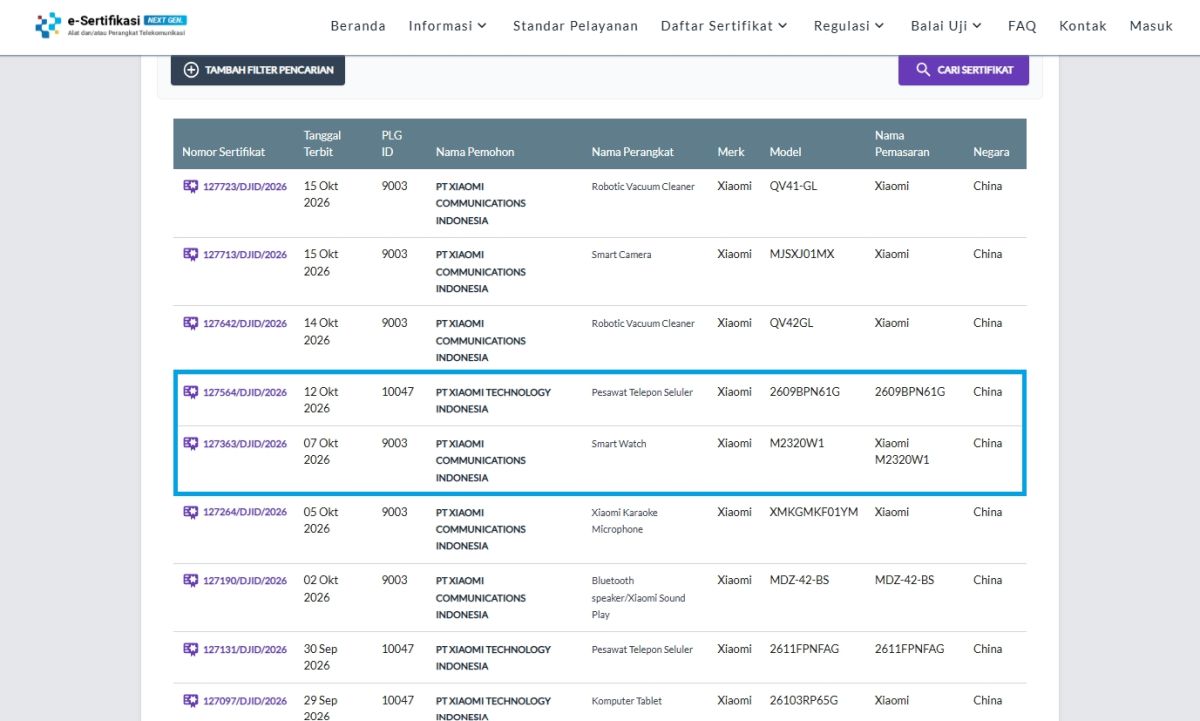Click model cell 26103RP65G
This screenshot has width=1200, height=721.
(x=803, y=701)
